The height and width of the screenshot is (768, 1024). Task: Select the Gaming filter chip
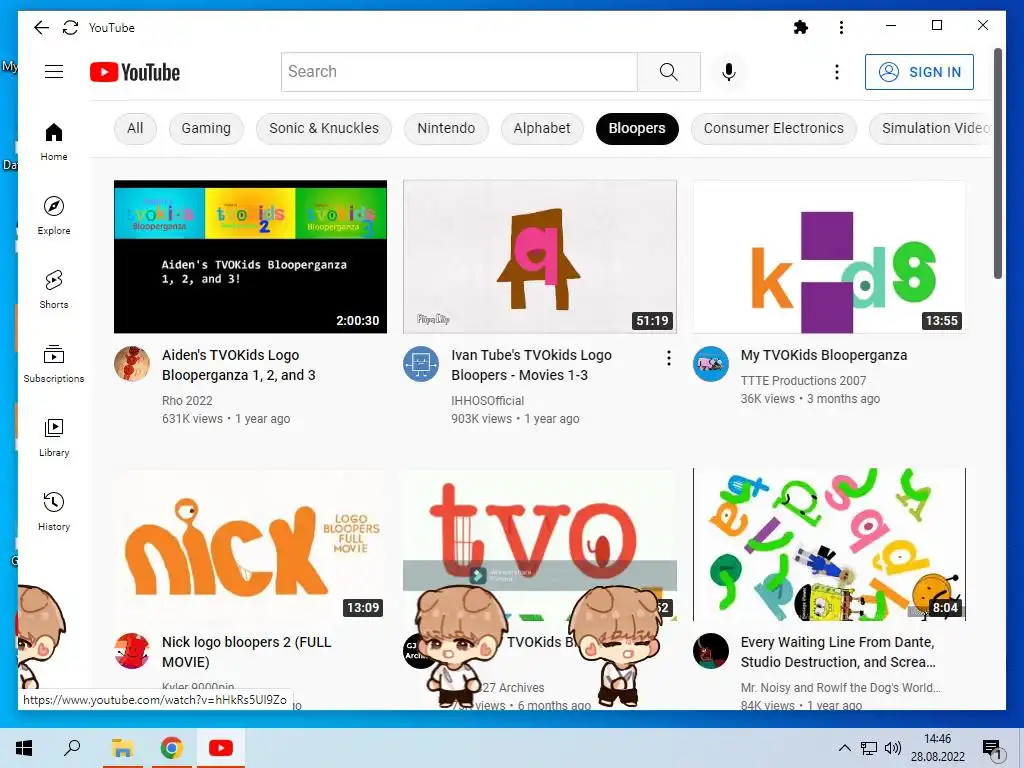(x=206, y=128)
